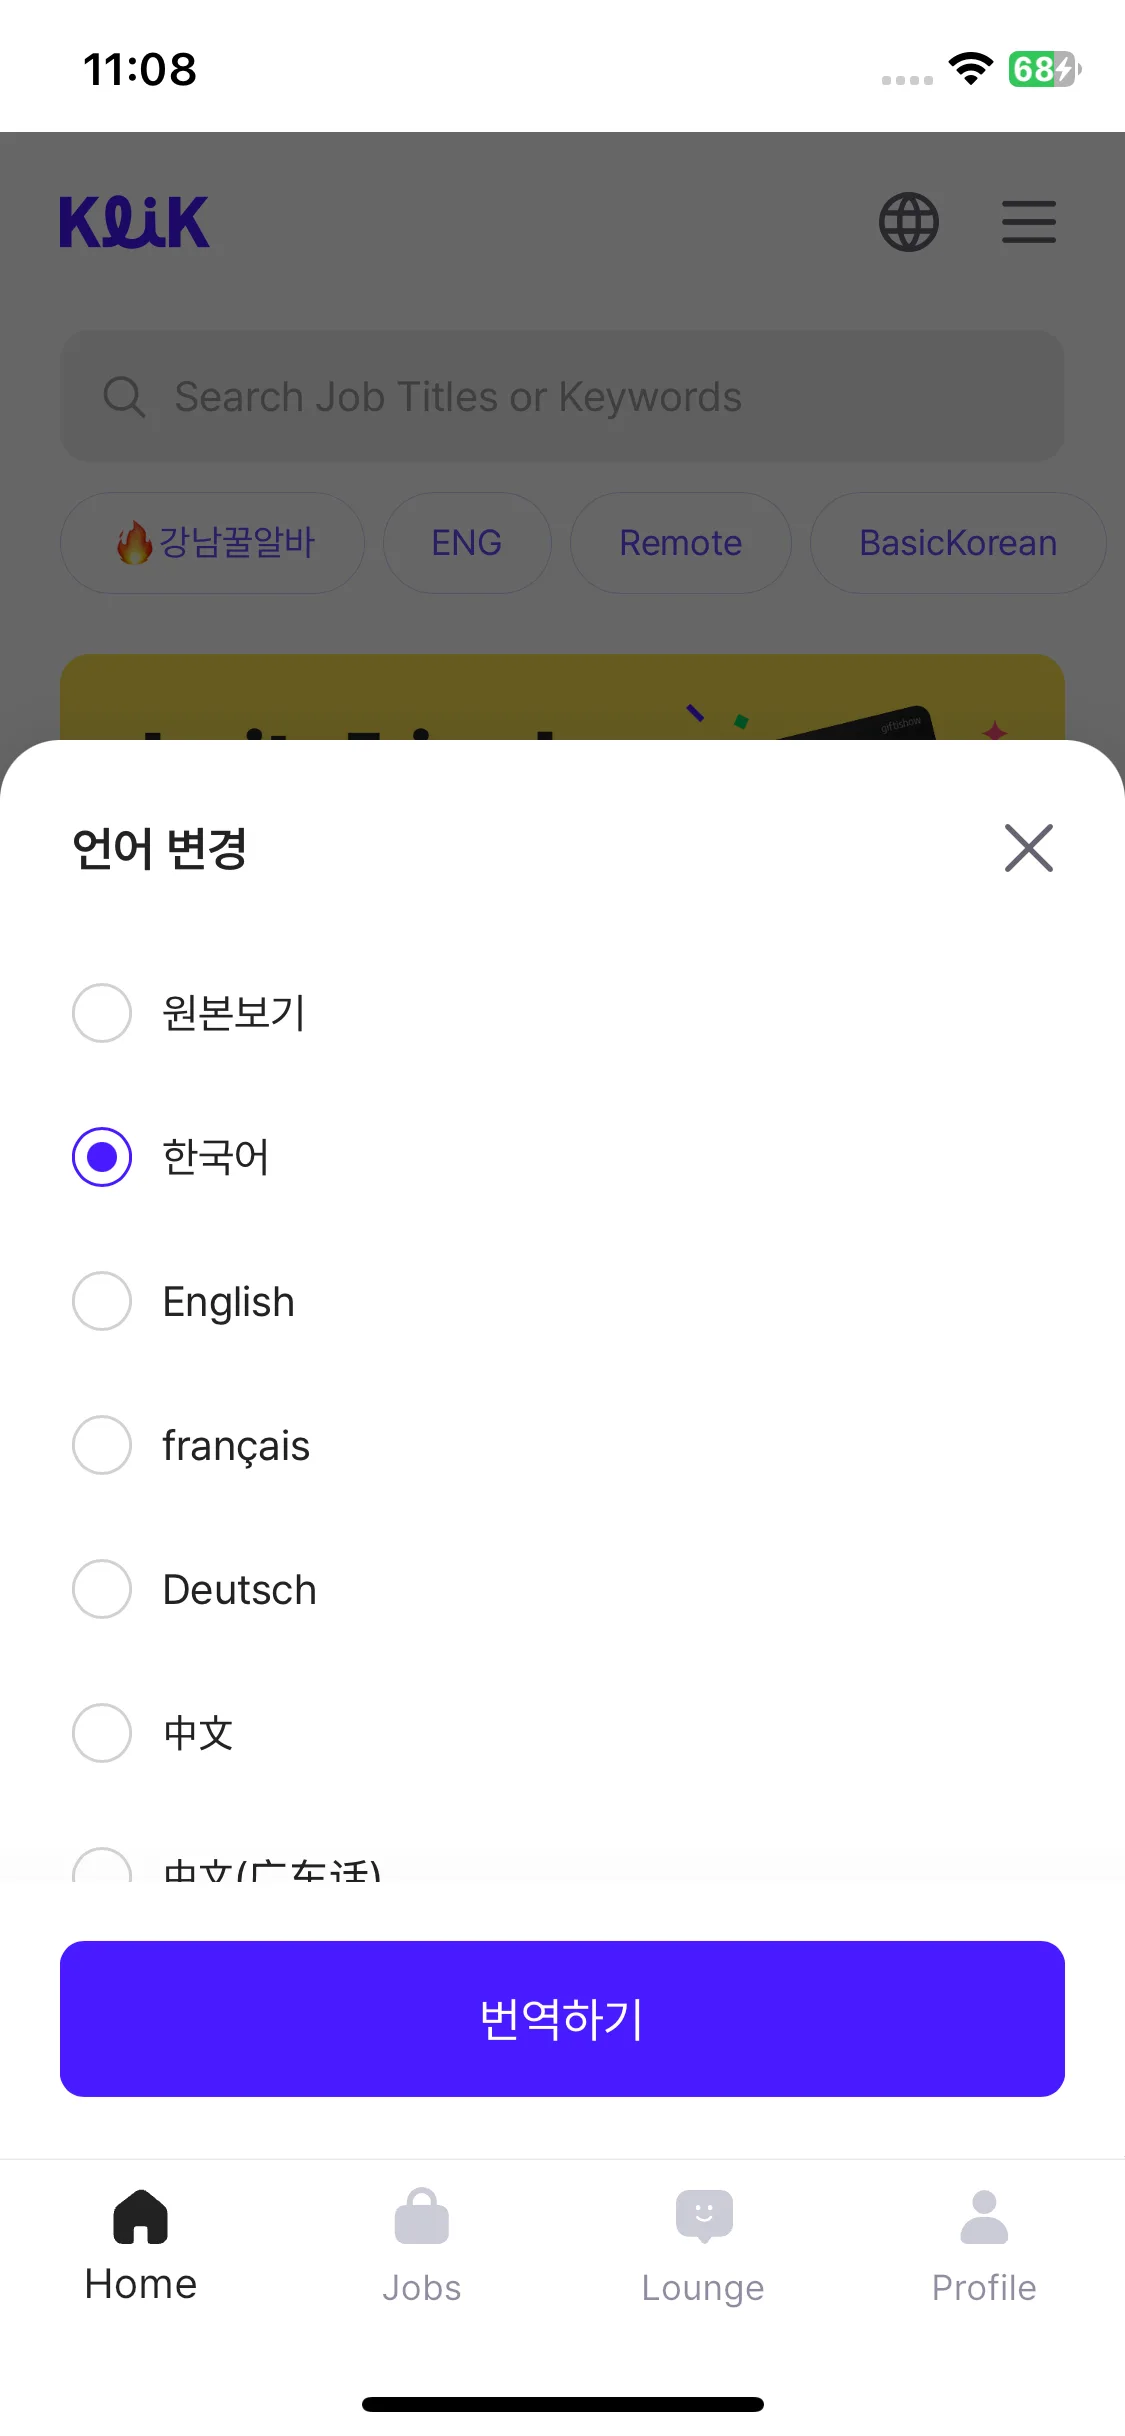Choose français as the language

coord(102,1445)
